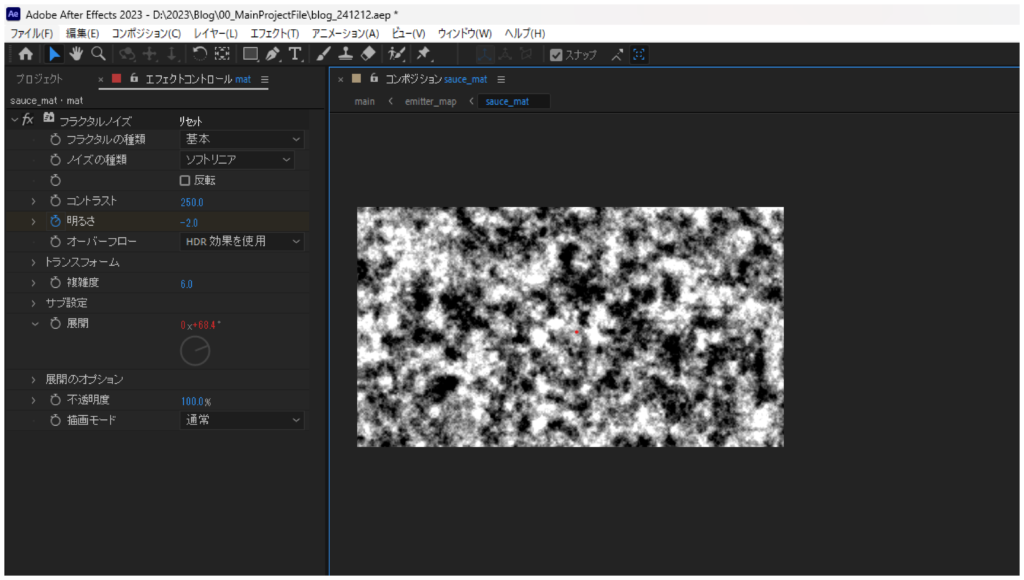Expand the トランスフォーム property group

(x=35, y=262)
